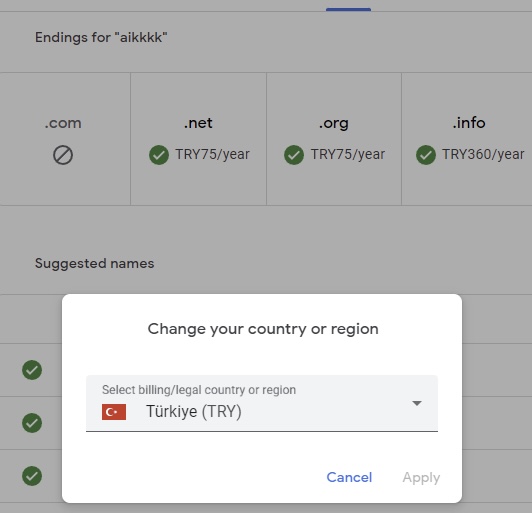Click the unavailable icon under .com
The image size is (532, 513).
coord(63,155)
